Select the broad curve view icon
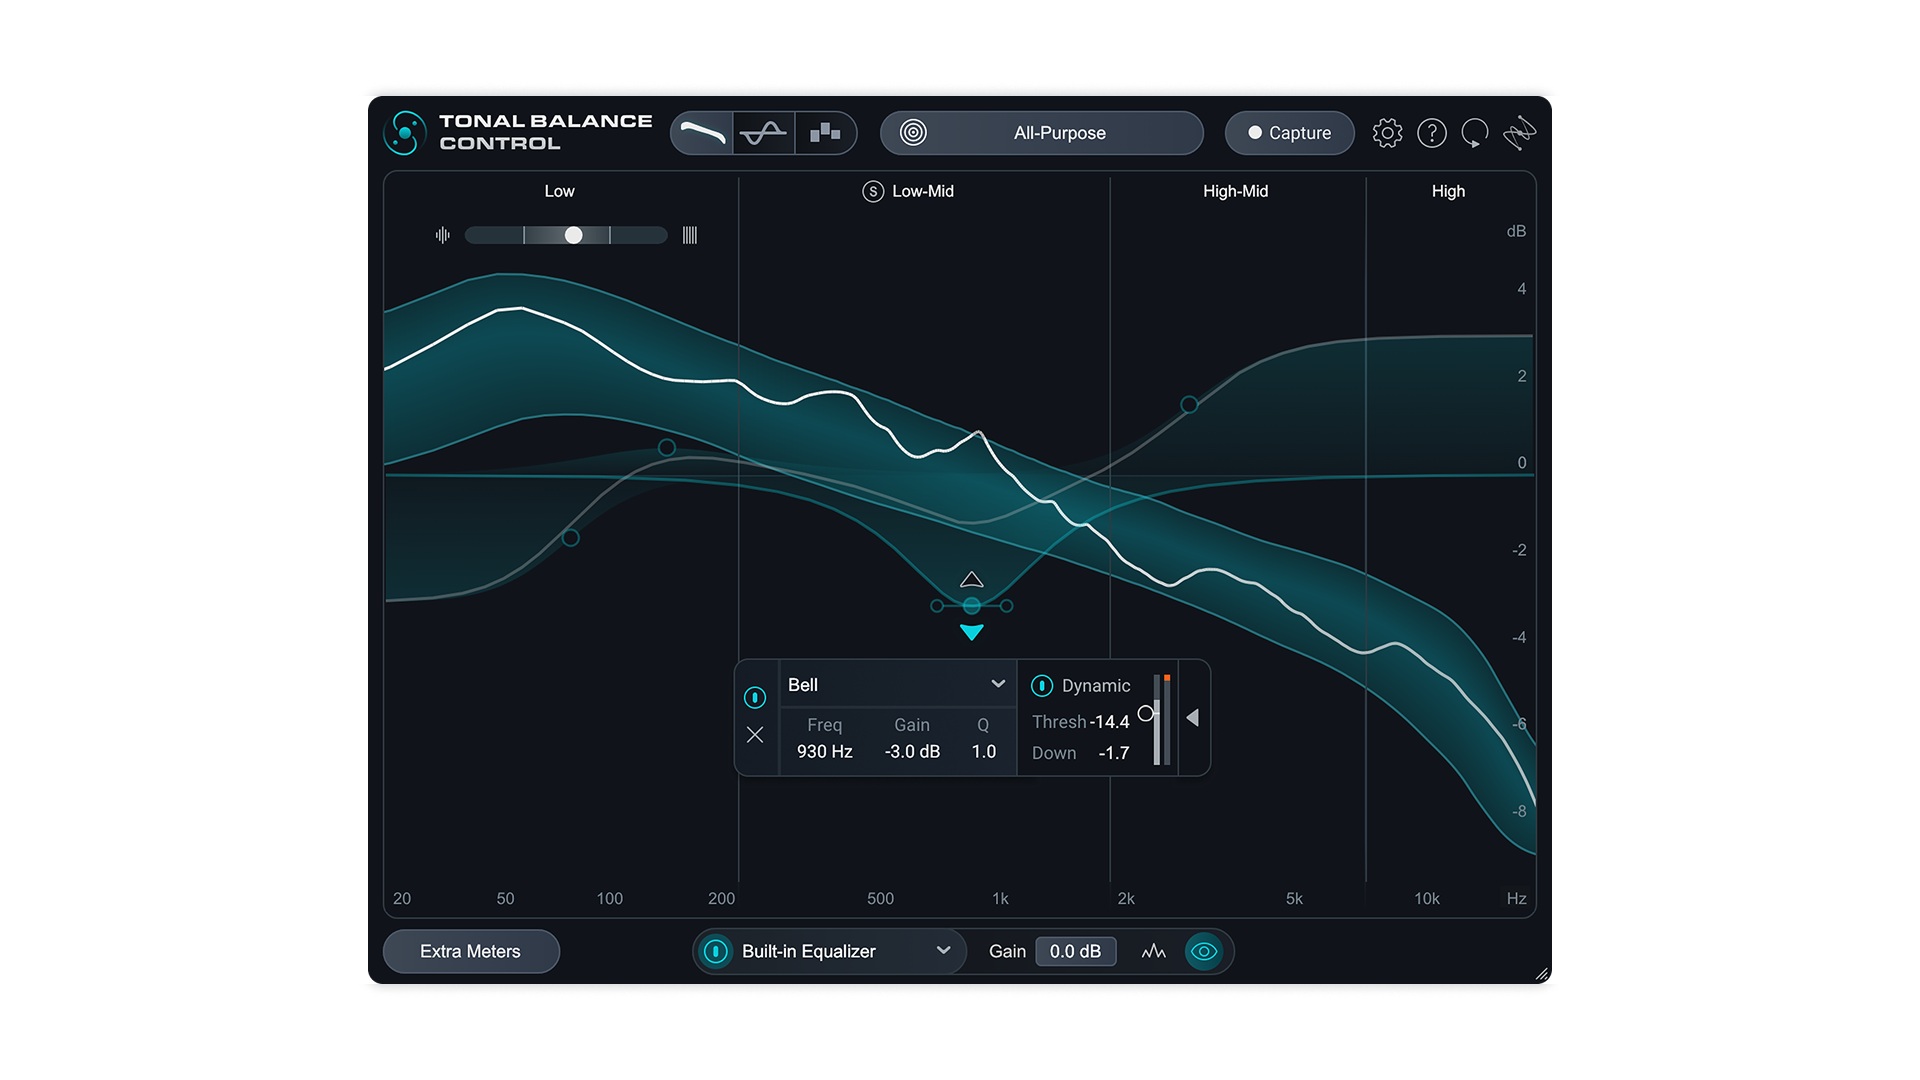 (702, 133)
